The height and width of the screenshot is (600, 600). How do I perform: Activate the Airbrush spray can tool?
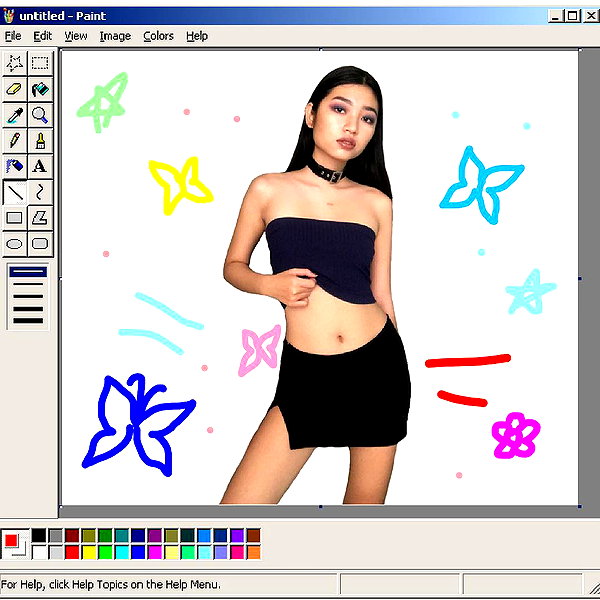[x=15, y=166]
